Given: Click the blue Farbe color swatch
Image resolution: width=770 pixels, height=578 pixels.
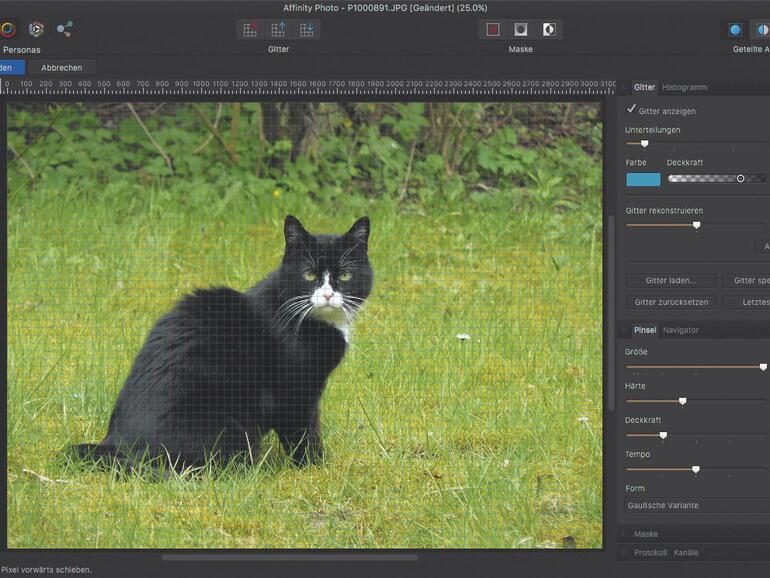Looking at the screenshot, I should pyautogui.click(x=643, y=179).
